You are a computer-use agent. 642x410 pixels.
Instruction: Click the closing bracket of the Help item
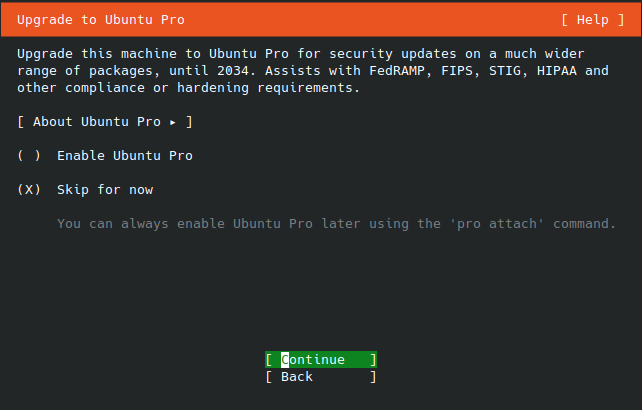click(x=621, y=20)
